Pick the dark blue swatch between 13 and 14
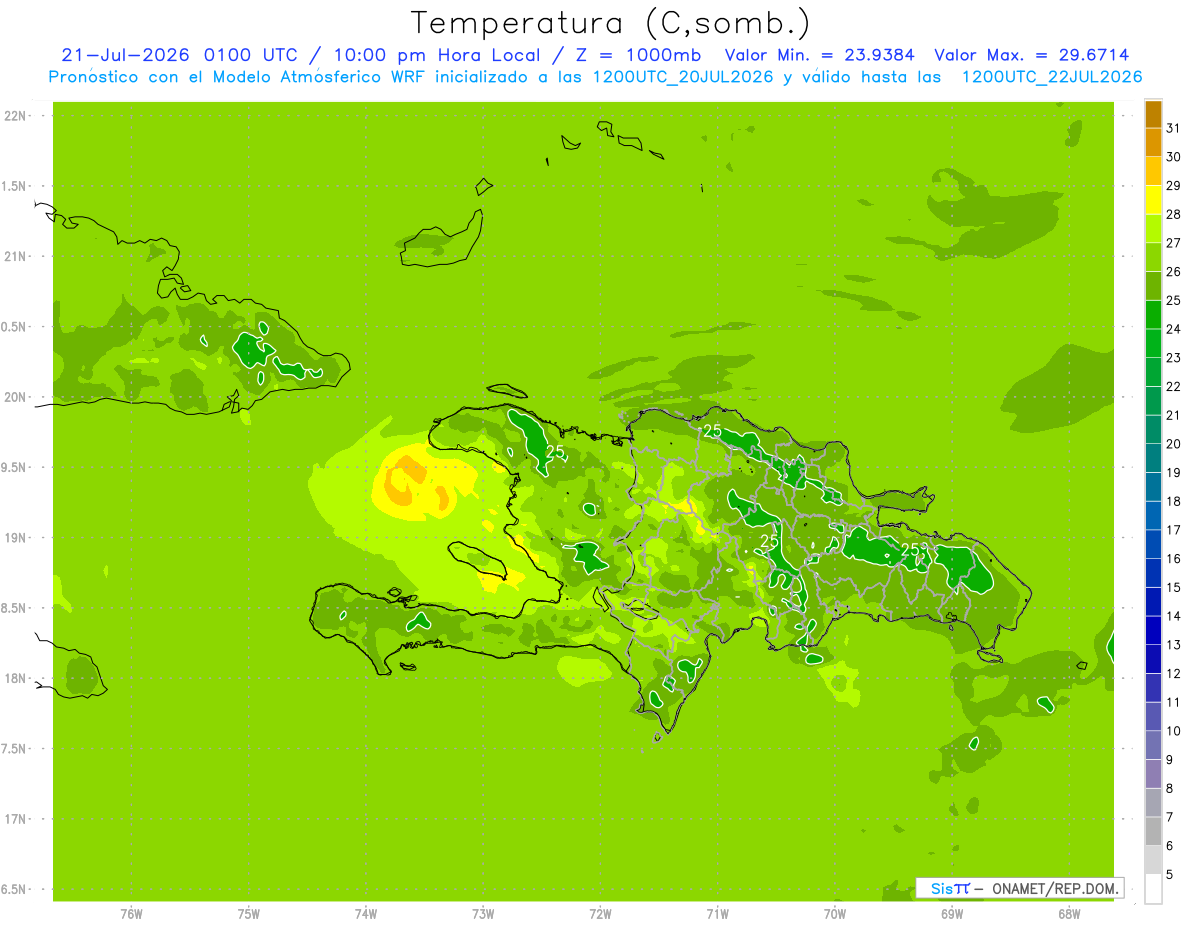Image resolution: width=1200 pixels, height=927 pixels. tap(1153, 630)
